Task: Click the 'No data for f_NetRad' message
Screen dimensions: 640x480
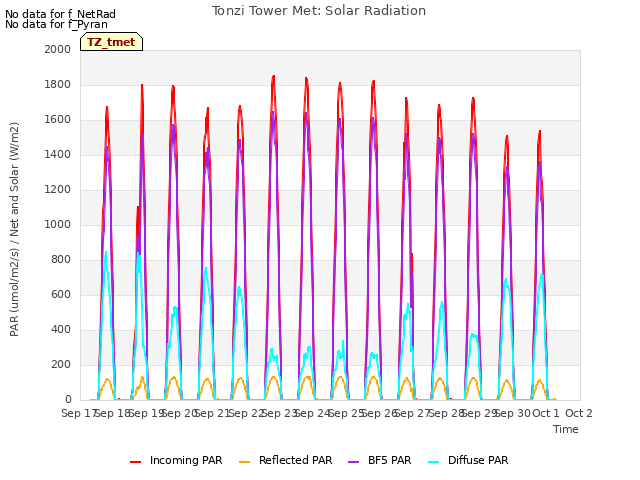Action: pos(60,14)
